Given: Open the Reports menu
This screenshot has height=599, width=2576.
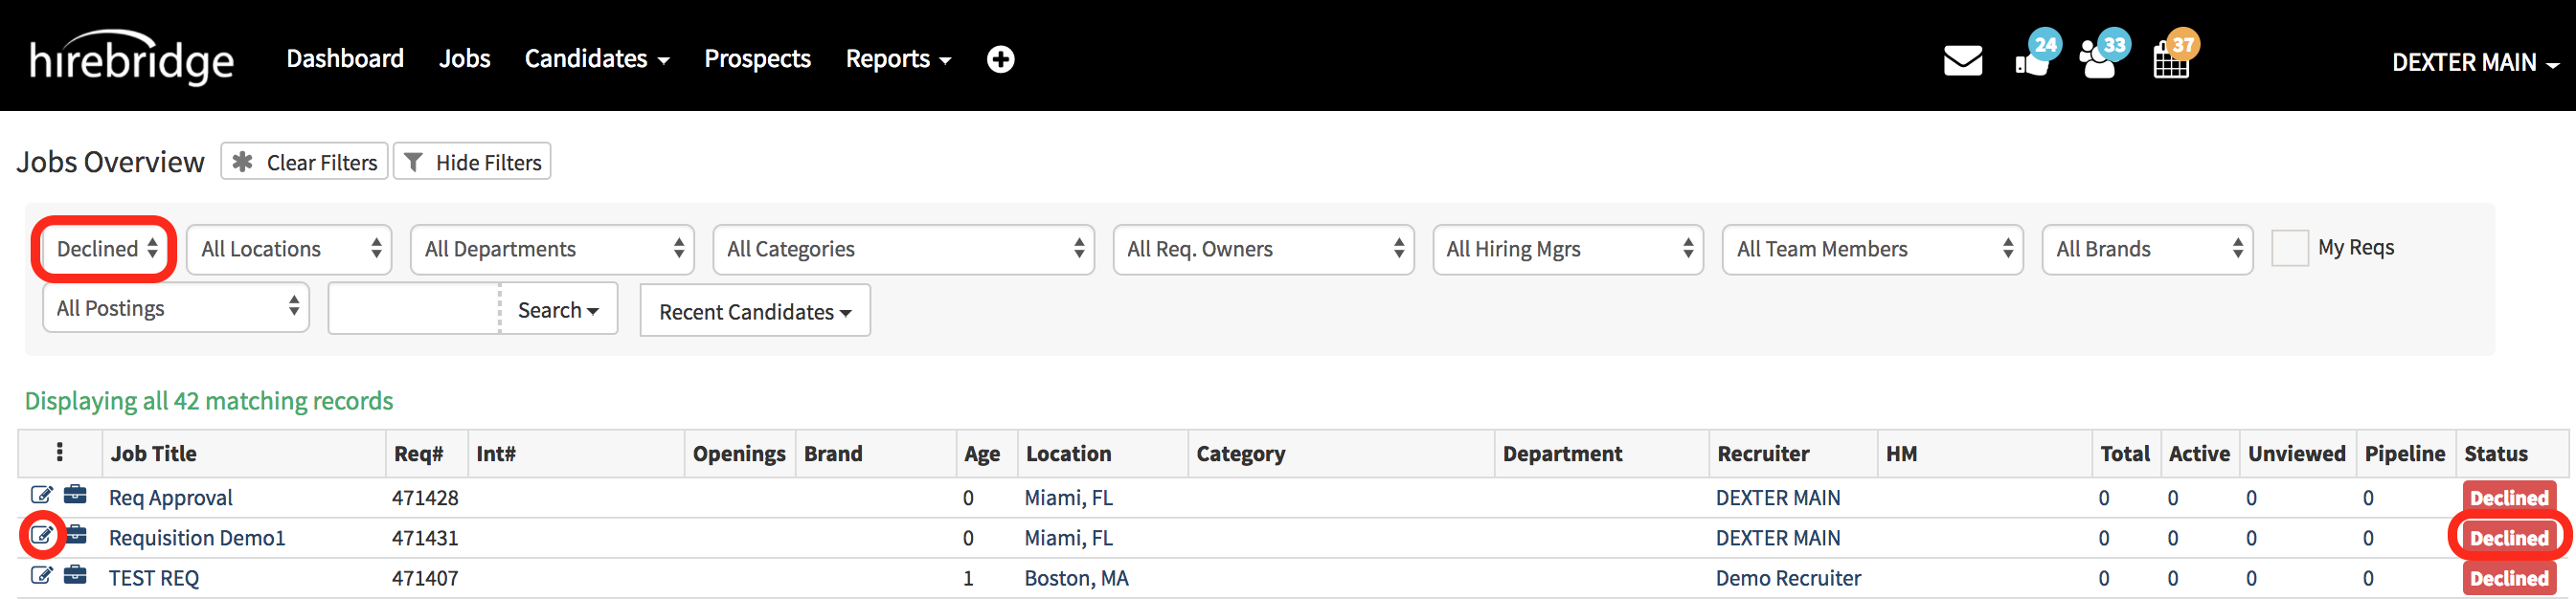Looking at the screenshot, I should 897,59.
